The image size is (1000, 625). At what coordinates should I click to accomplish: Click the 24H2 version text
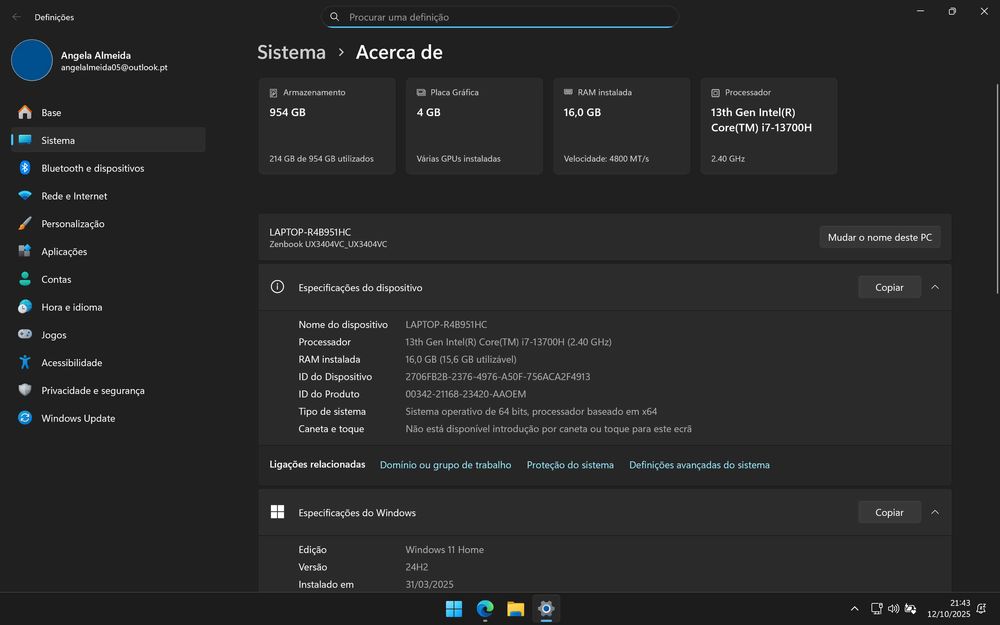[417, 567]
